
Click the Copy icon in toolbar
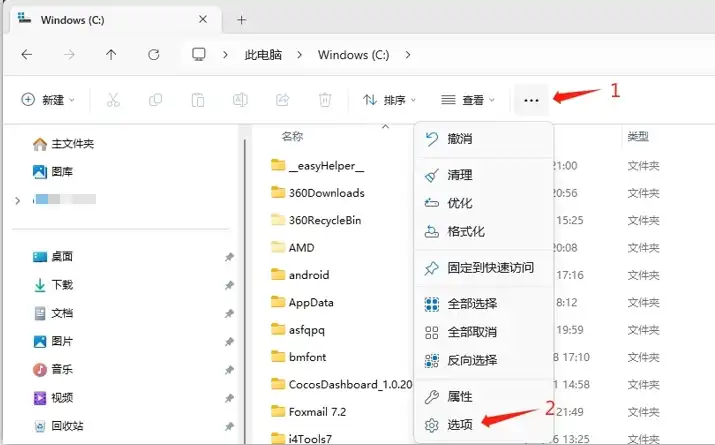pos(155,99)
